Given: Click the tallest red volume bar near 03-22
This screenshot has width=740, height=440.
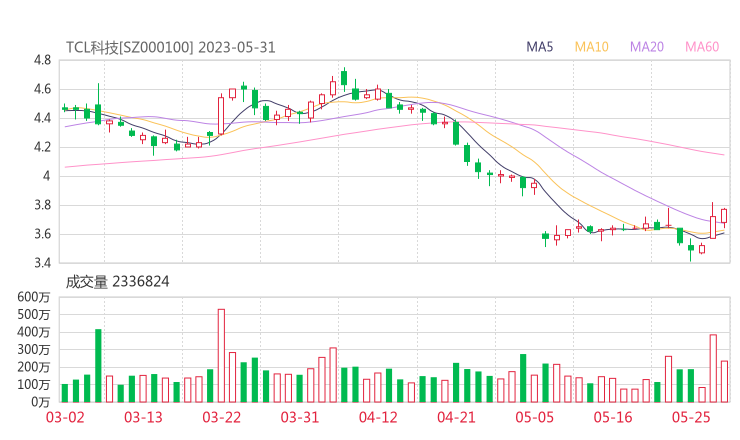Looking at the screenshot, I should pos(221,355).
